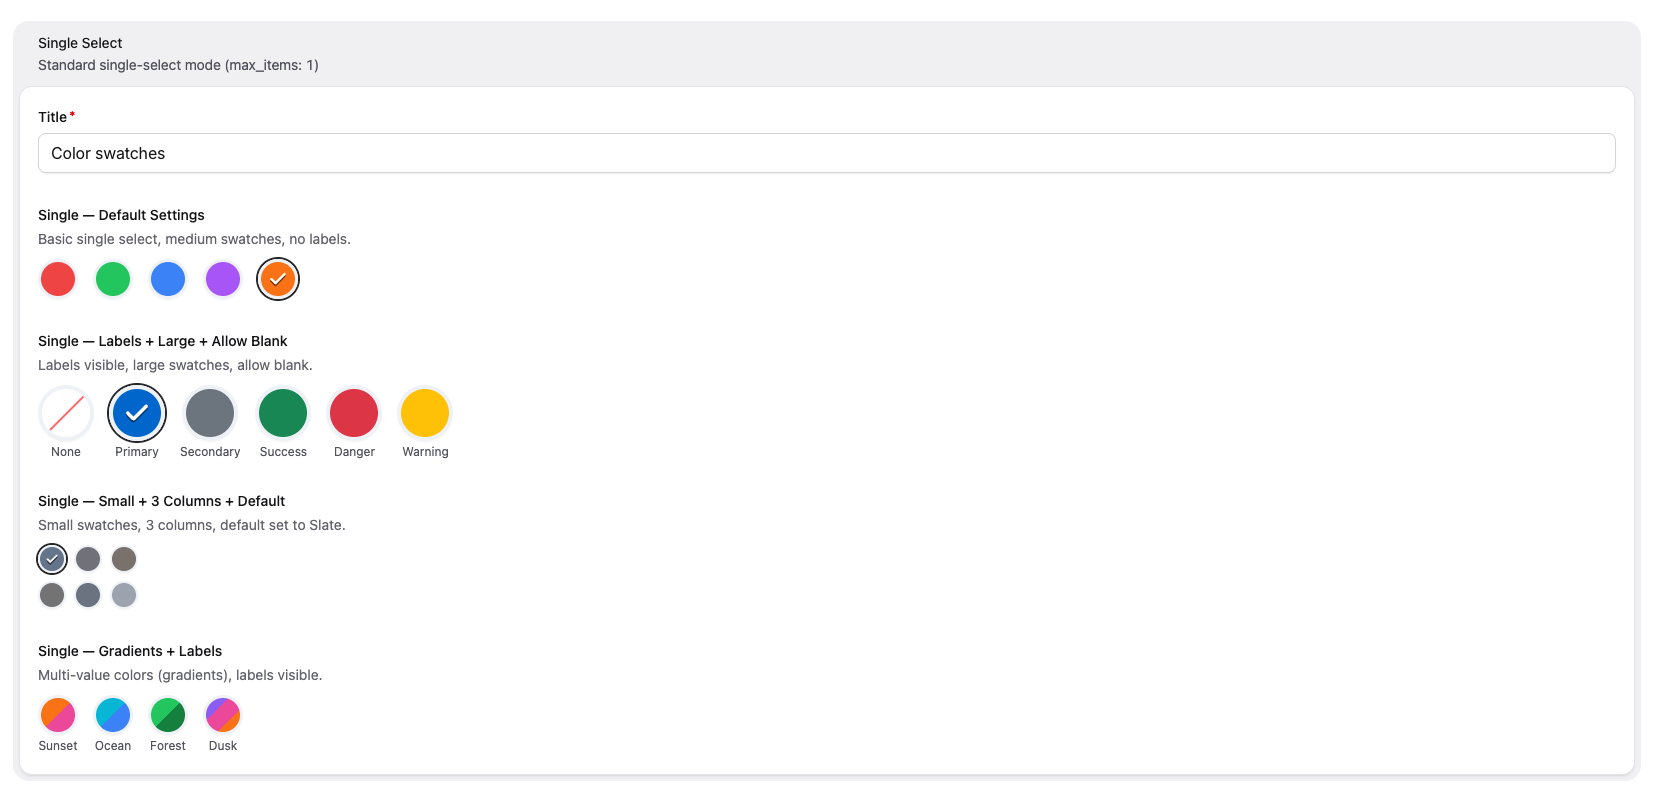1657x798 pixels.
Task: Click the selected Primary blue swatch
Action: pos(137,413)
